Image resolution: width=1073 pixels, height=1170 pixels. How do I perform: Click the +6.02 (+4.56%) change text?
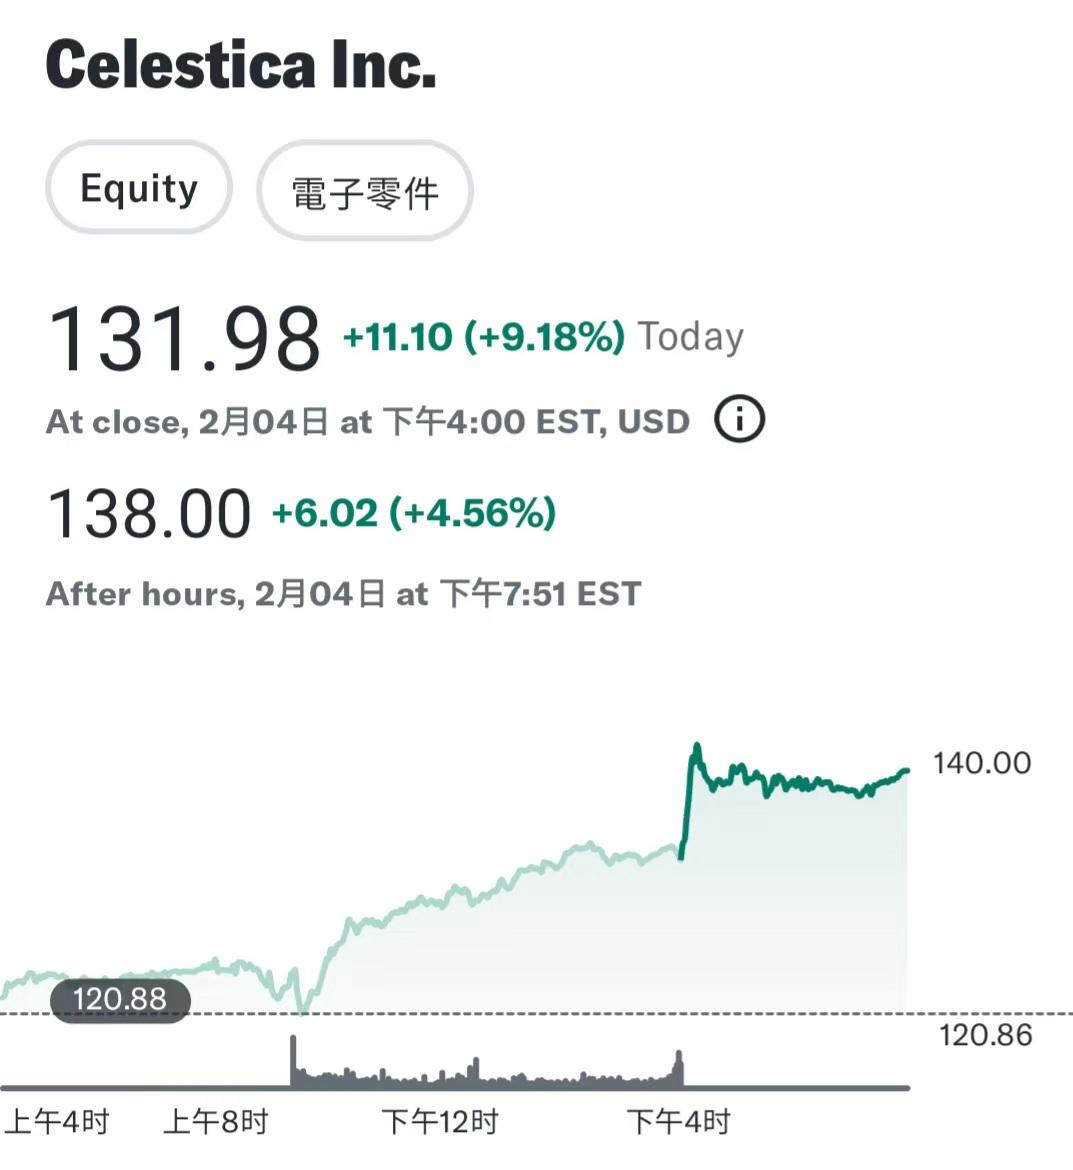414,513
